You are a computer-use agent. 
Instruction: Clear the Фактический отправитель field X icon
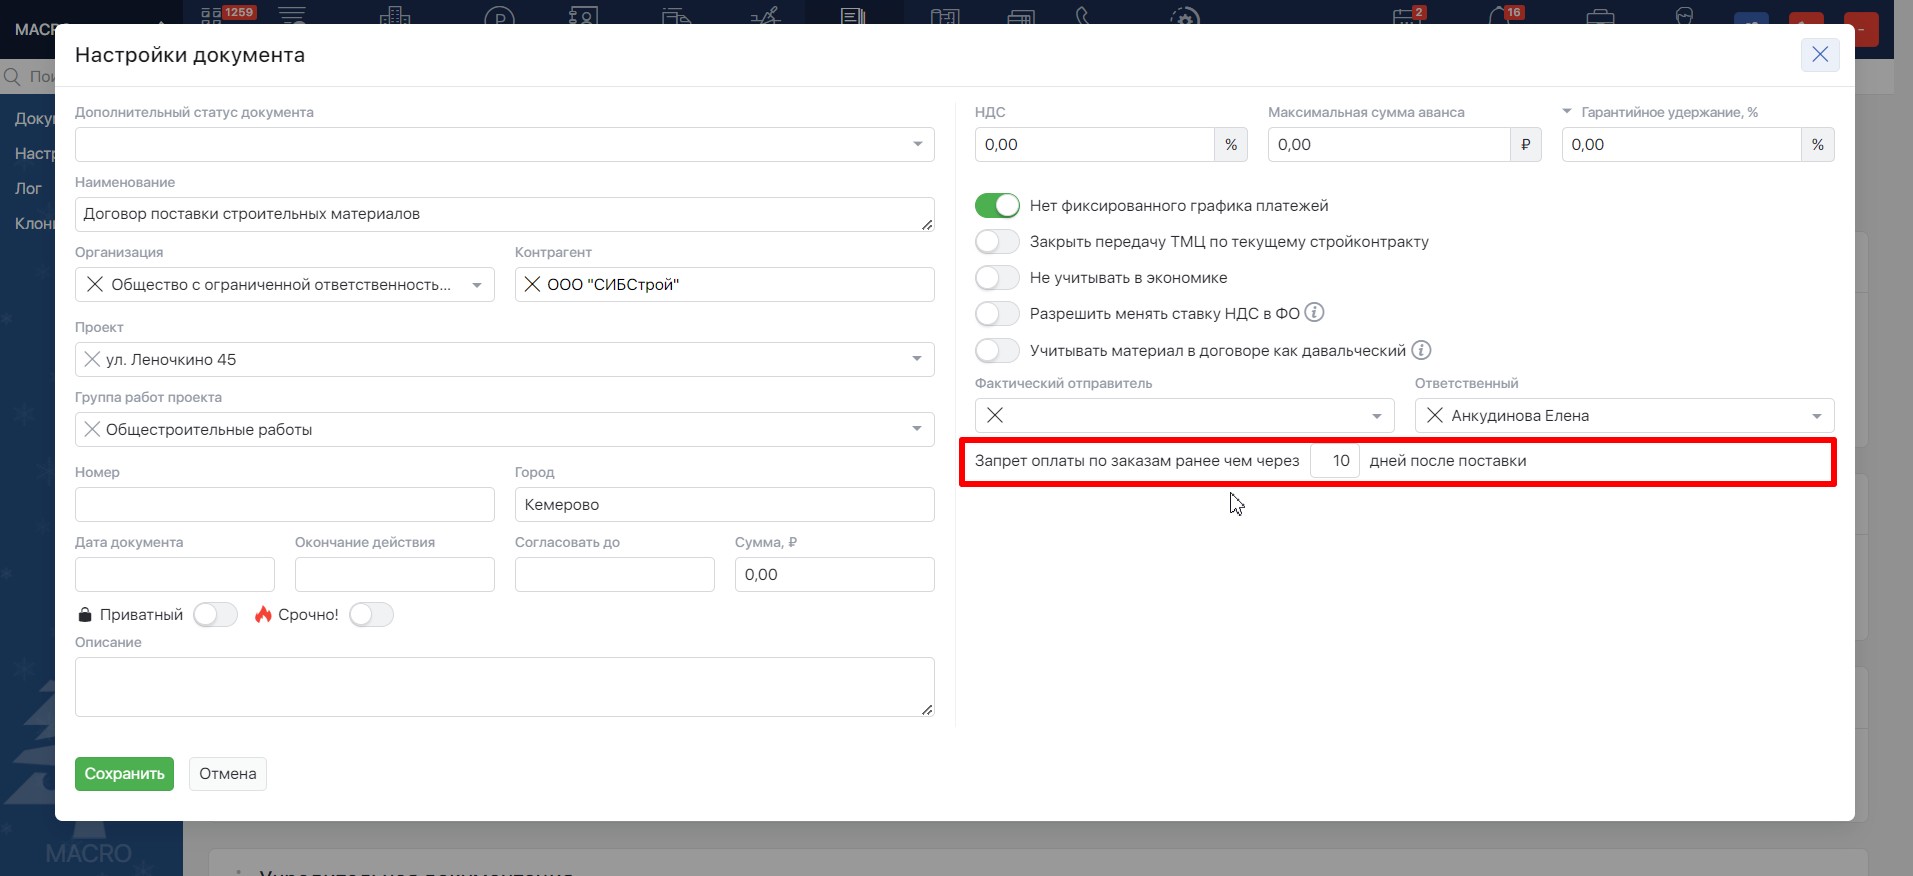tap(995, 416)
